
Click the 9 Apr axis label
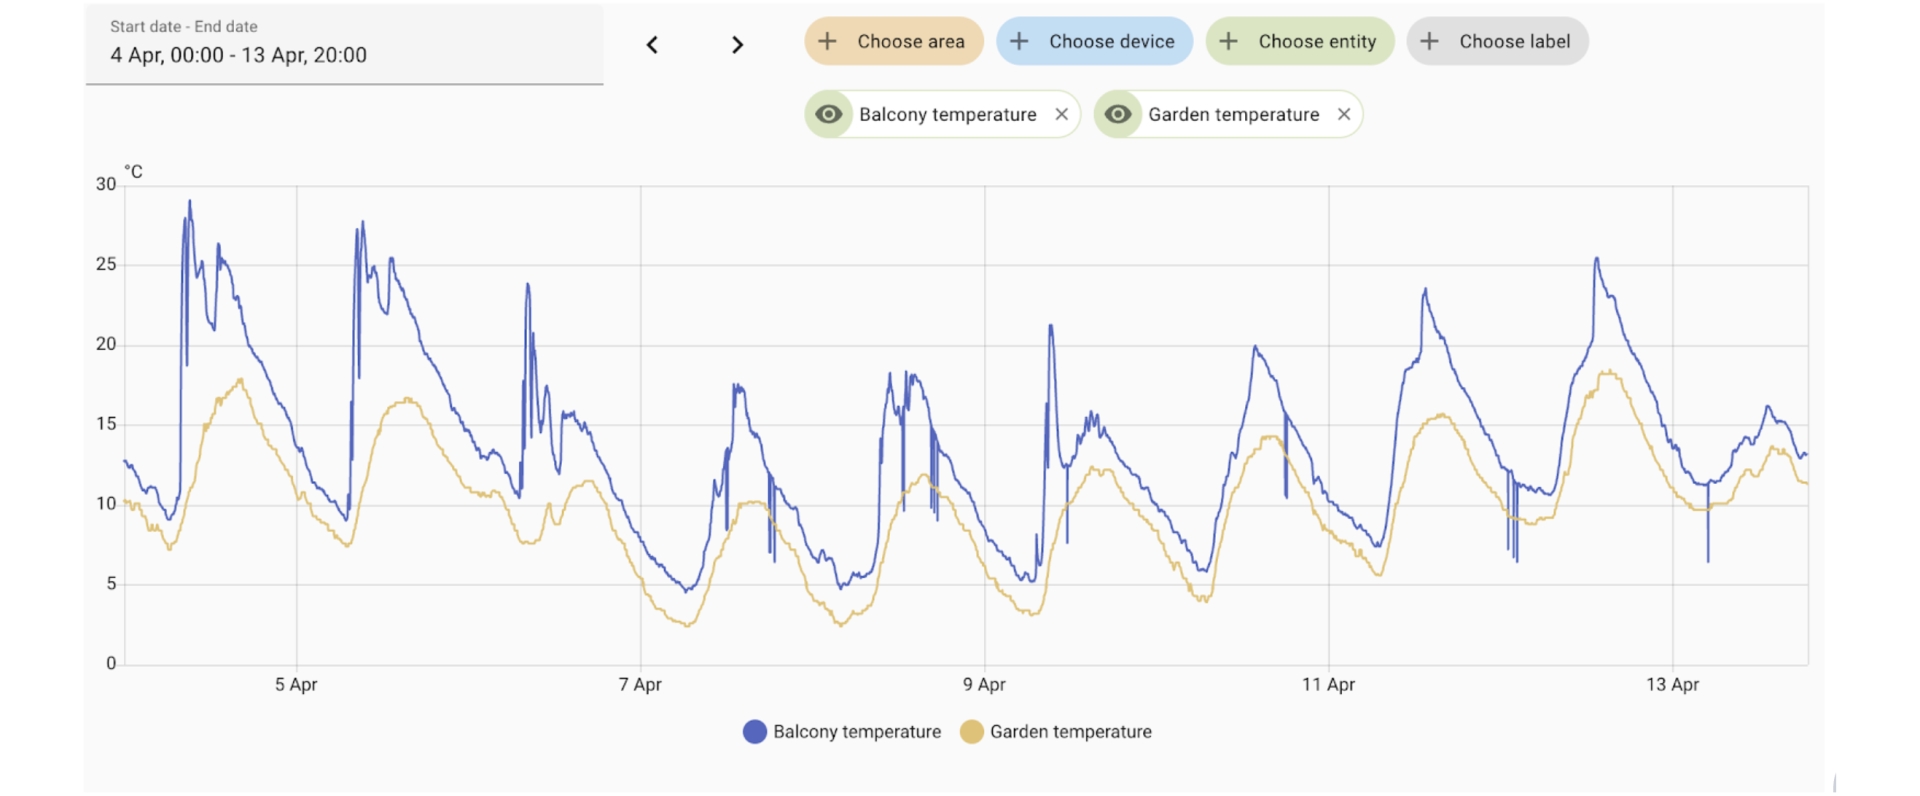pos(984,685)
